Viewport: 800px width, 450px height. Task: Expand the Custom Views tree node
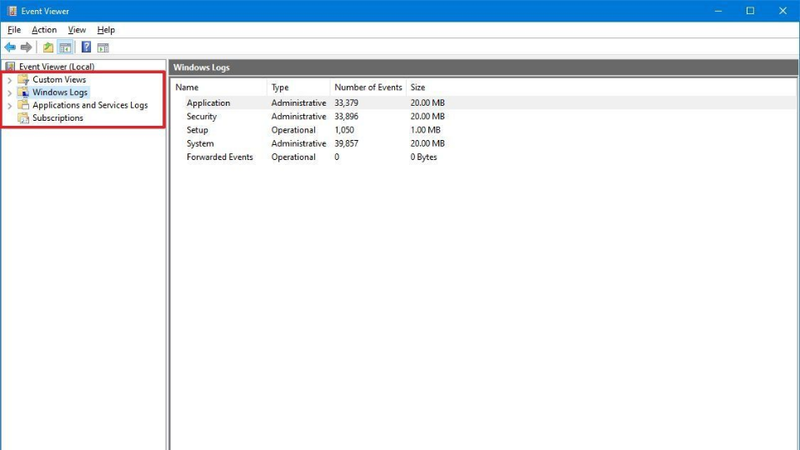9,80
